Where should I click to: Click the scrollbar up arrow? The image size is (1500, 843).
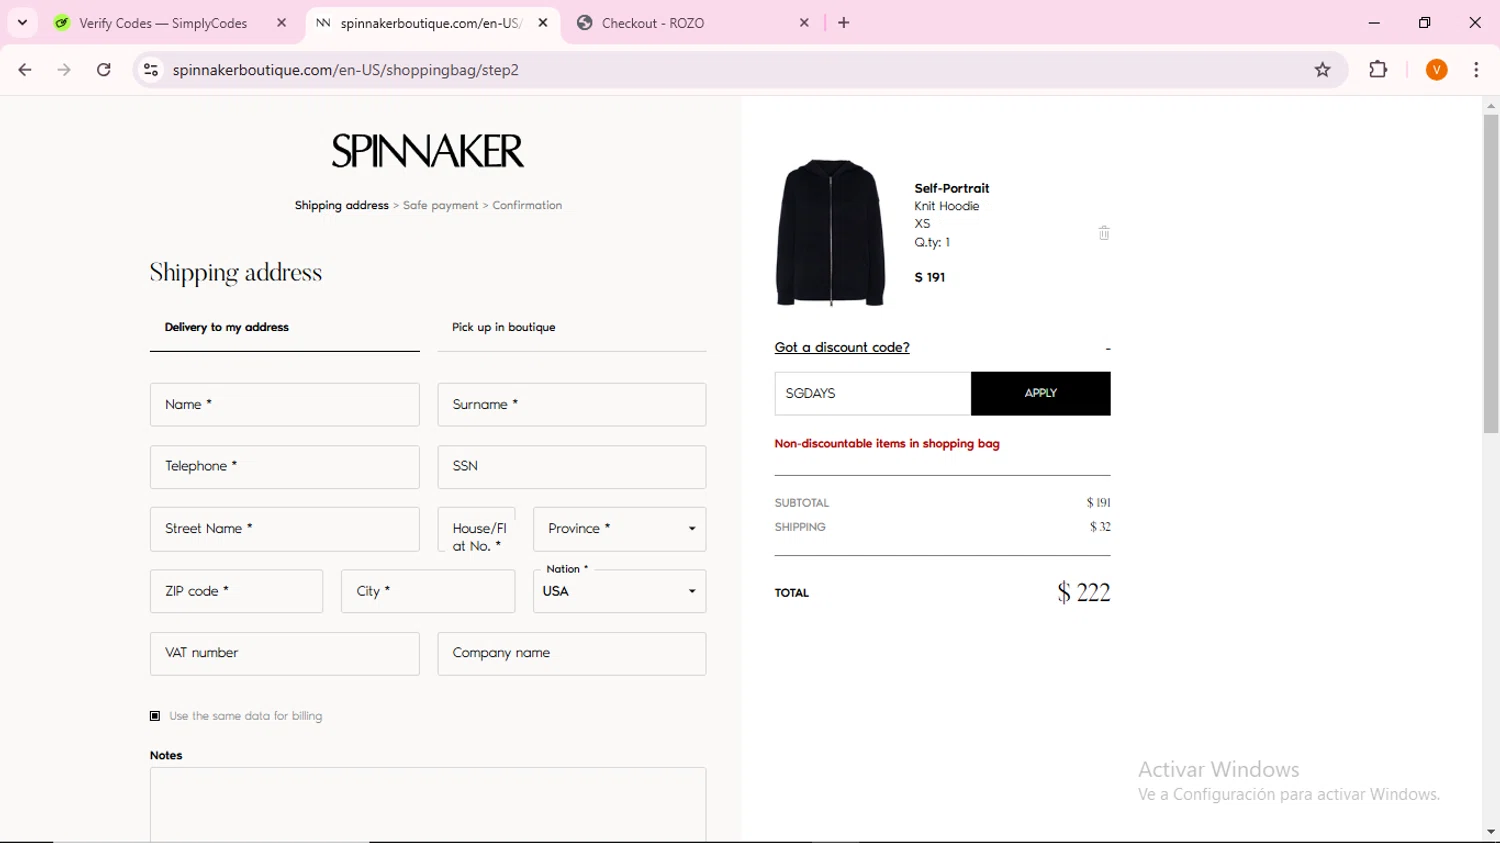point(1491,106)
